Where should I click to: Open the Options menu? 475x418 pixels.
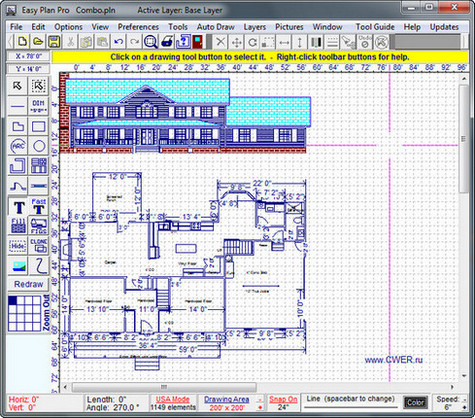click(68, 27)
